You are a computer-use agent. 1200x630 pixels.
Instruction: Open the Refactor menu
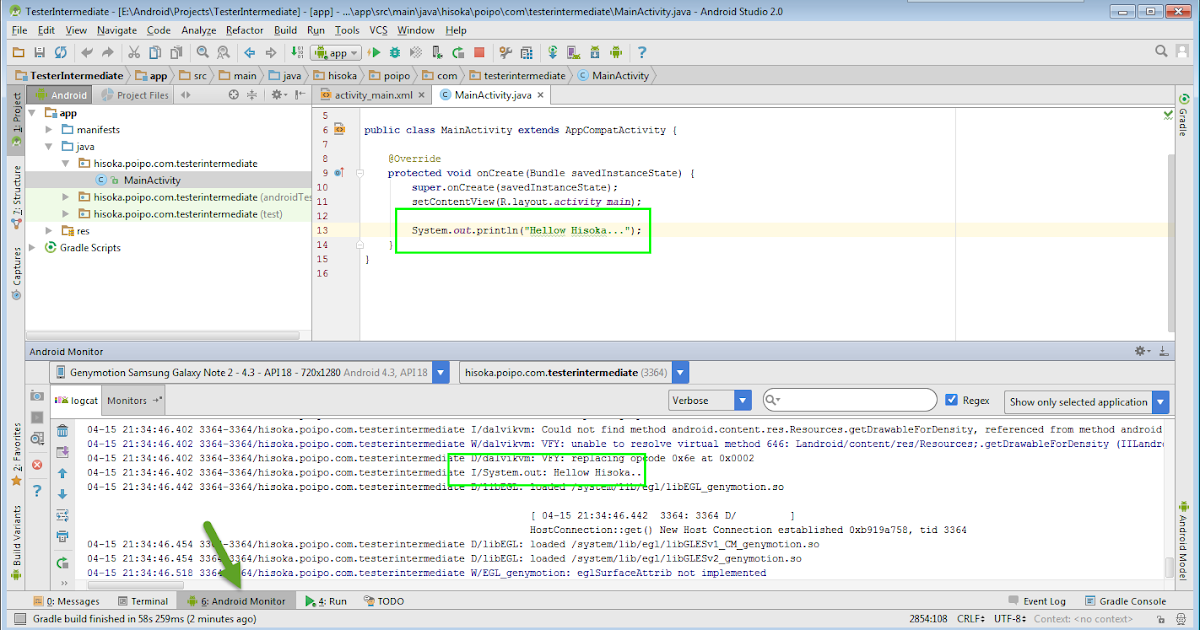click(244, 30)
